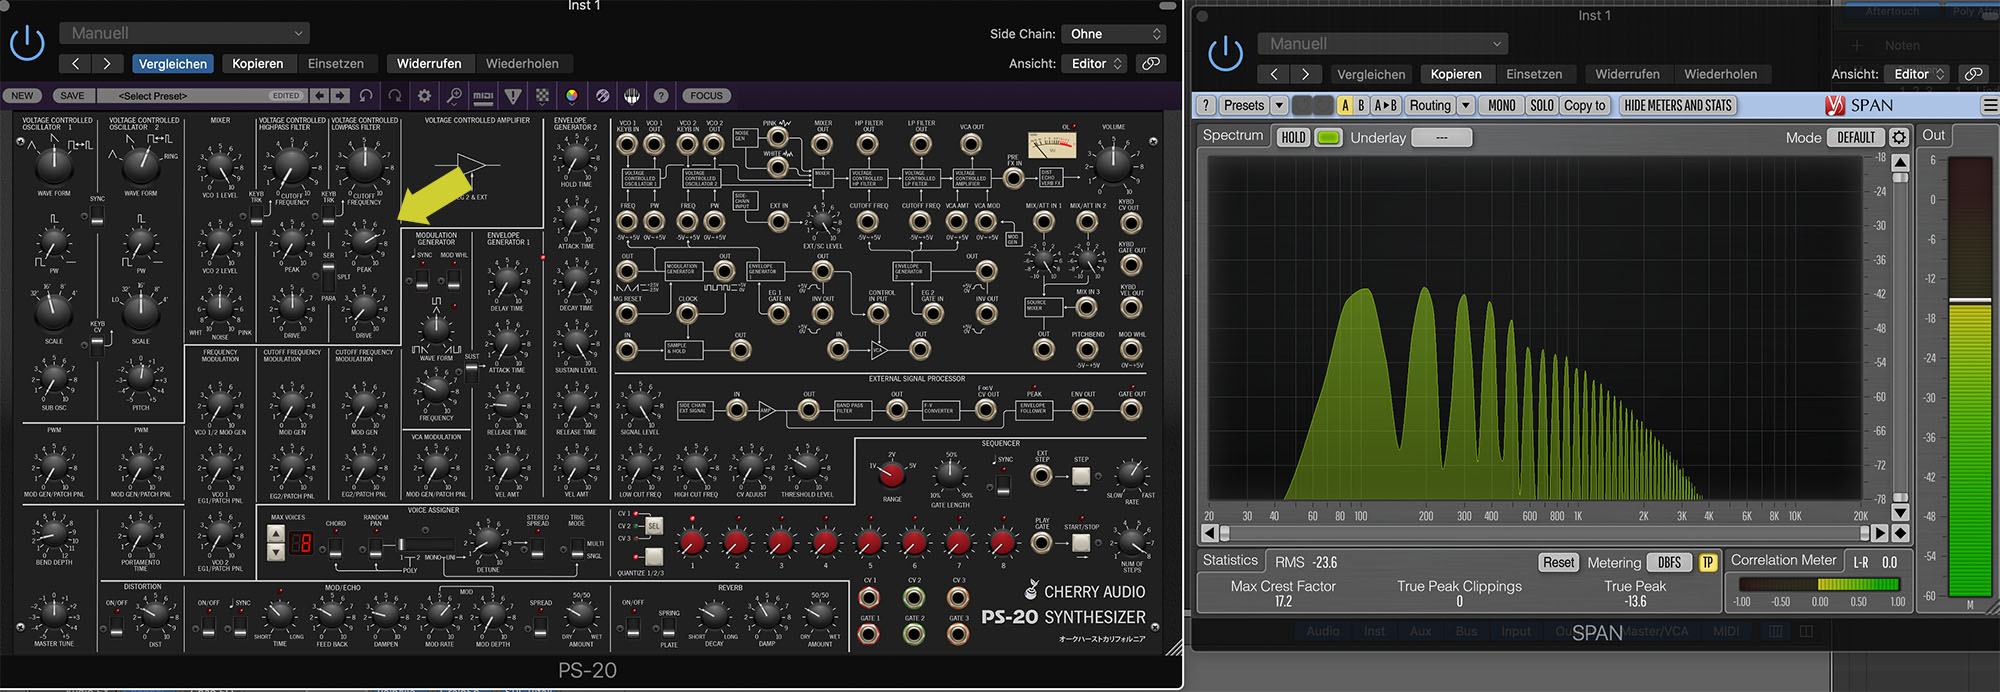Toggle SPAN plugin power button
This screenshot has height=692, width=2000.
pos(1225,54)
